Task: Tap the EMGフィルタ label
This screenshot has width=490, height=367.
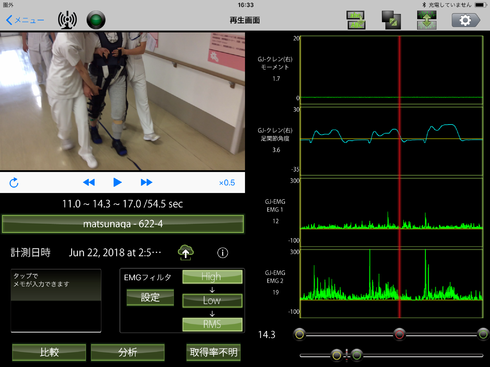Action: pyautogui.click(x=147, y=277)
